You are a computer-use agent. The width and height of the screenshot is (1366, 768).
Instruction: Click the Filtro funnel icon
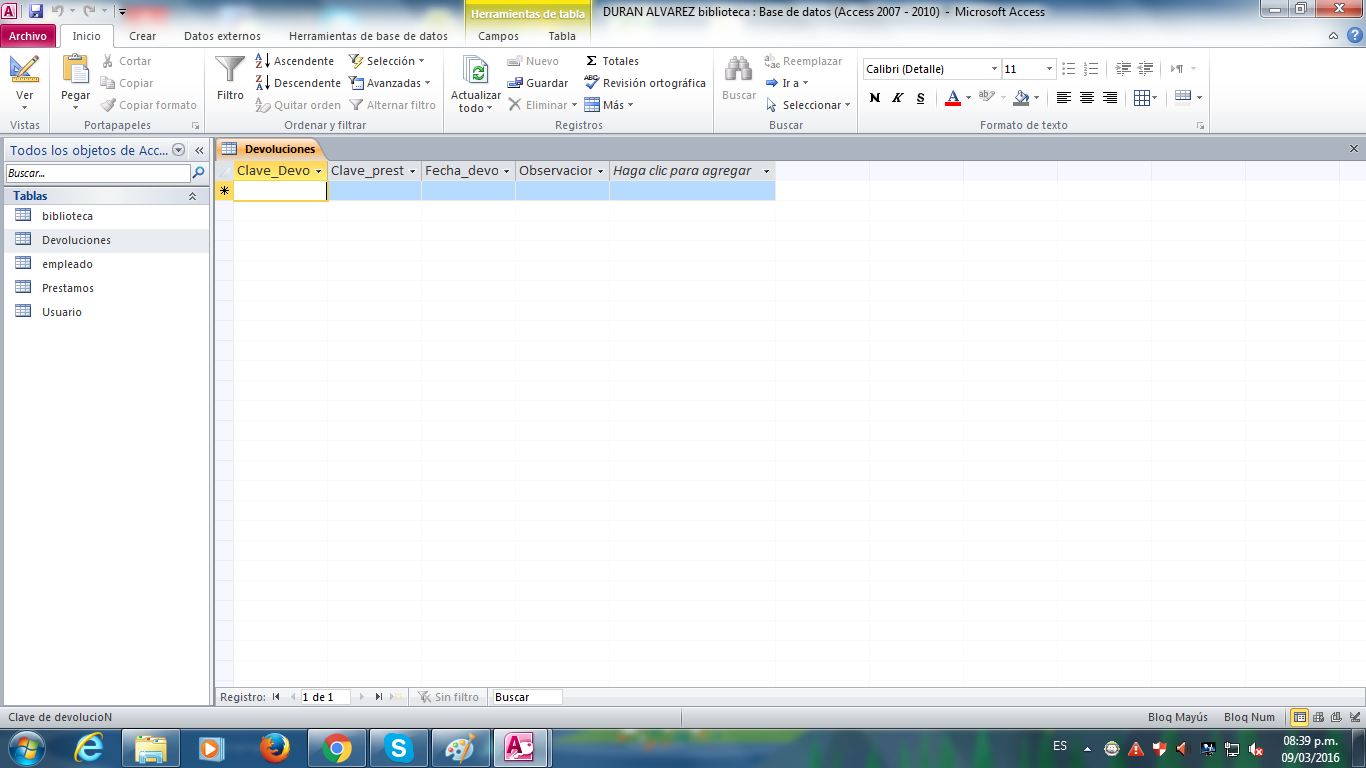pos(230,70)
